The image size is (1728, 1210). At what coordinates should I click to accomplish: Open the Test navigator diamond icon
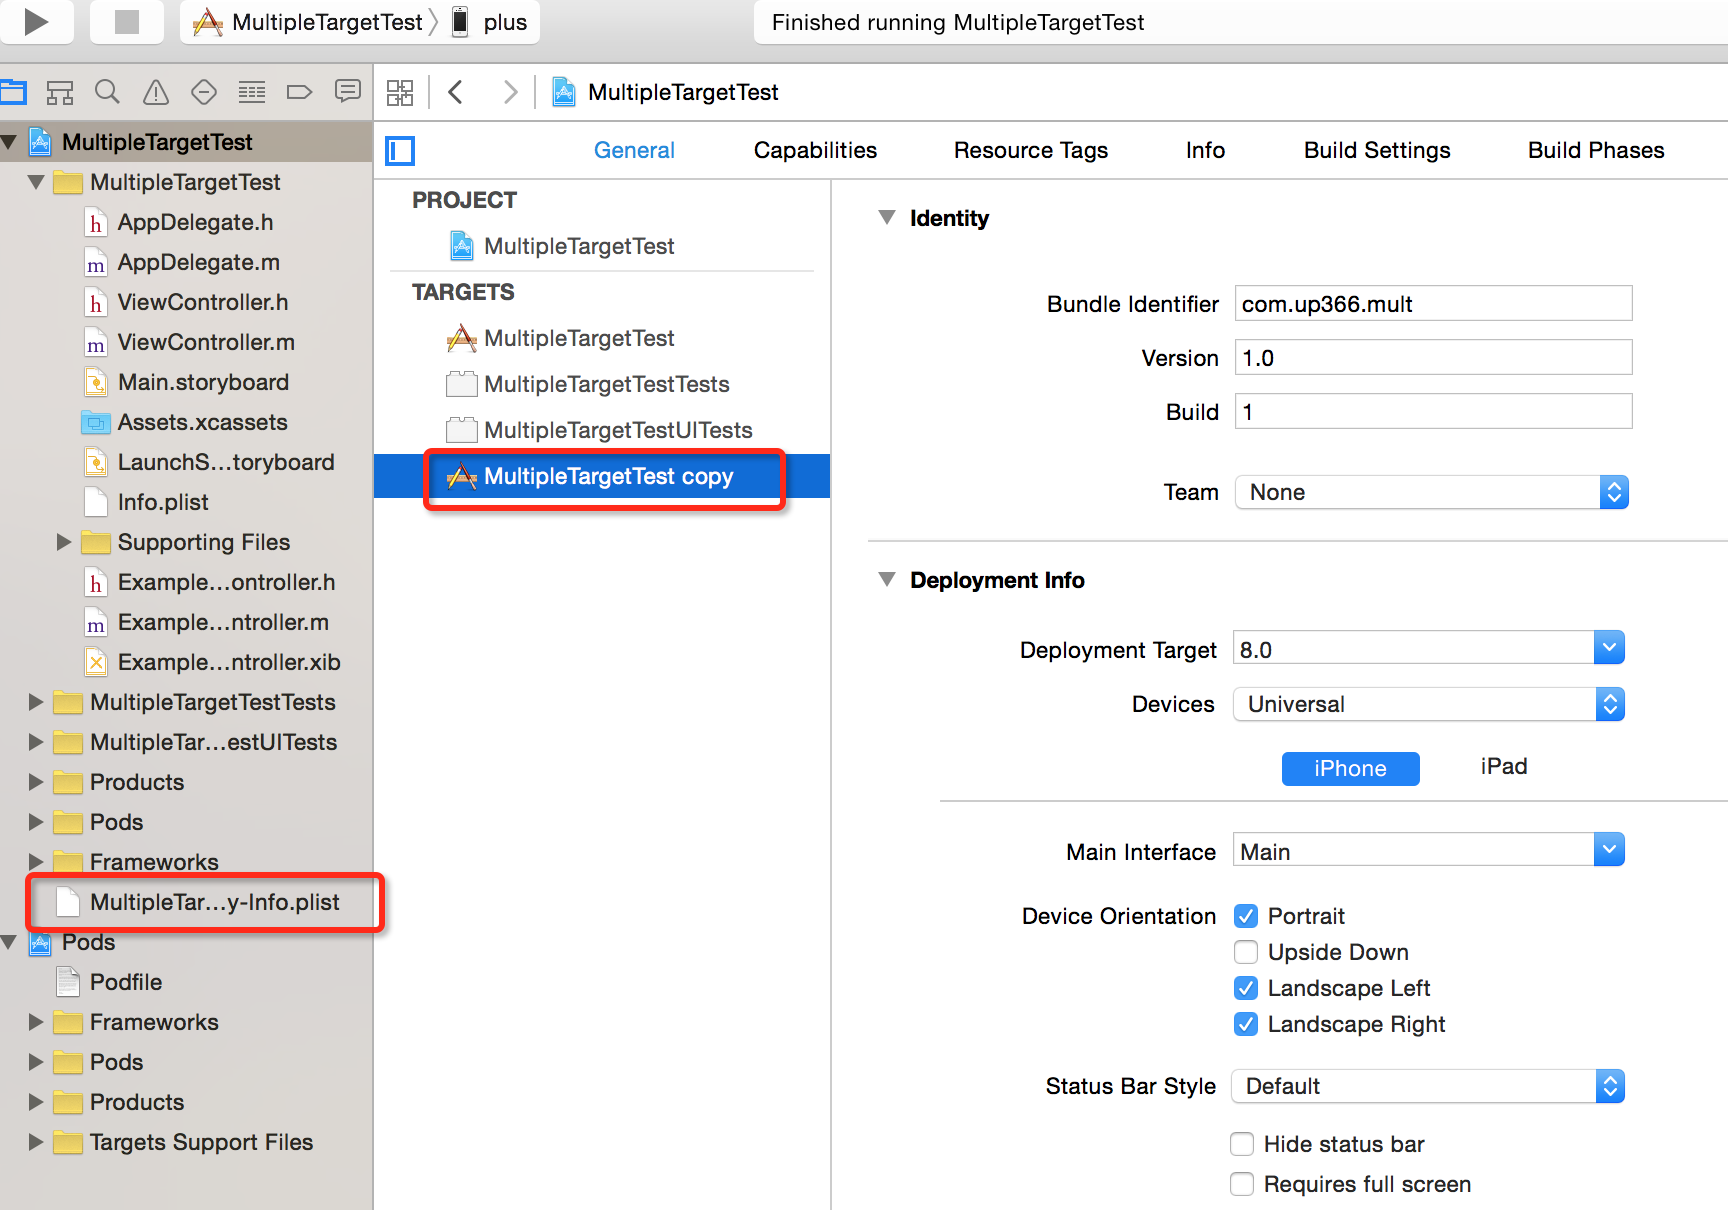point(204,93)
